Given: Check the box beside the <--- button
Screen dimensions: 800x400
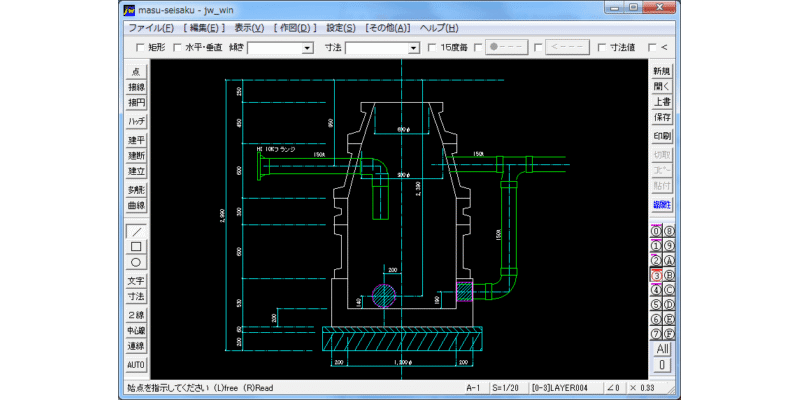Looking at the screenshot, I should point(538,48).
